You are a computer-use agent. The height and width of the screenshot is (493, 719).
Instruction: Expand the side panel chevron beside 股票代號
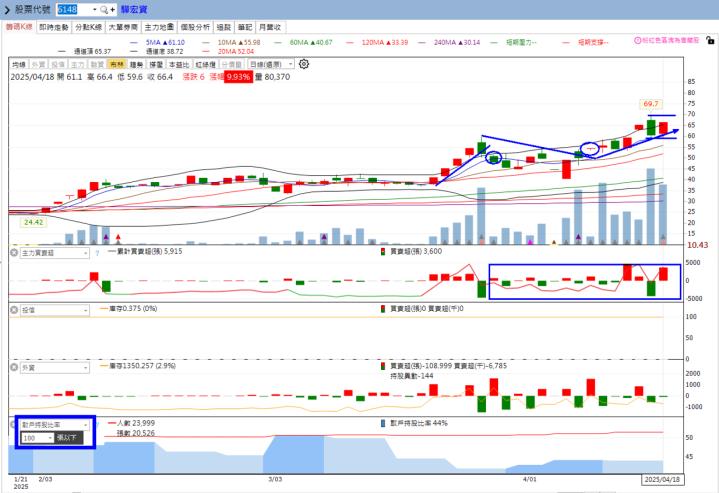(x=7, y=10)
